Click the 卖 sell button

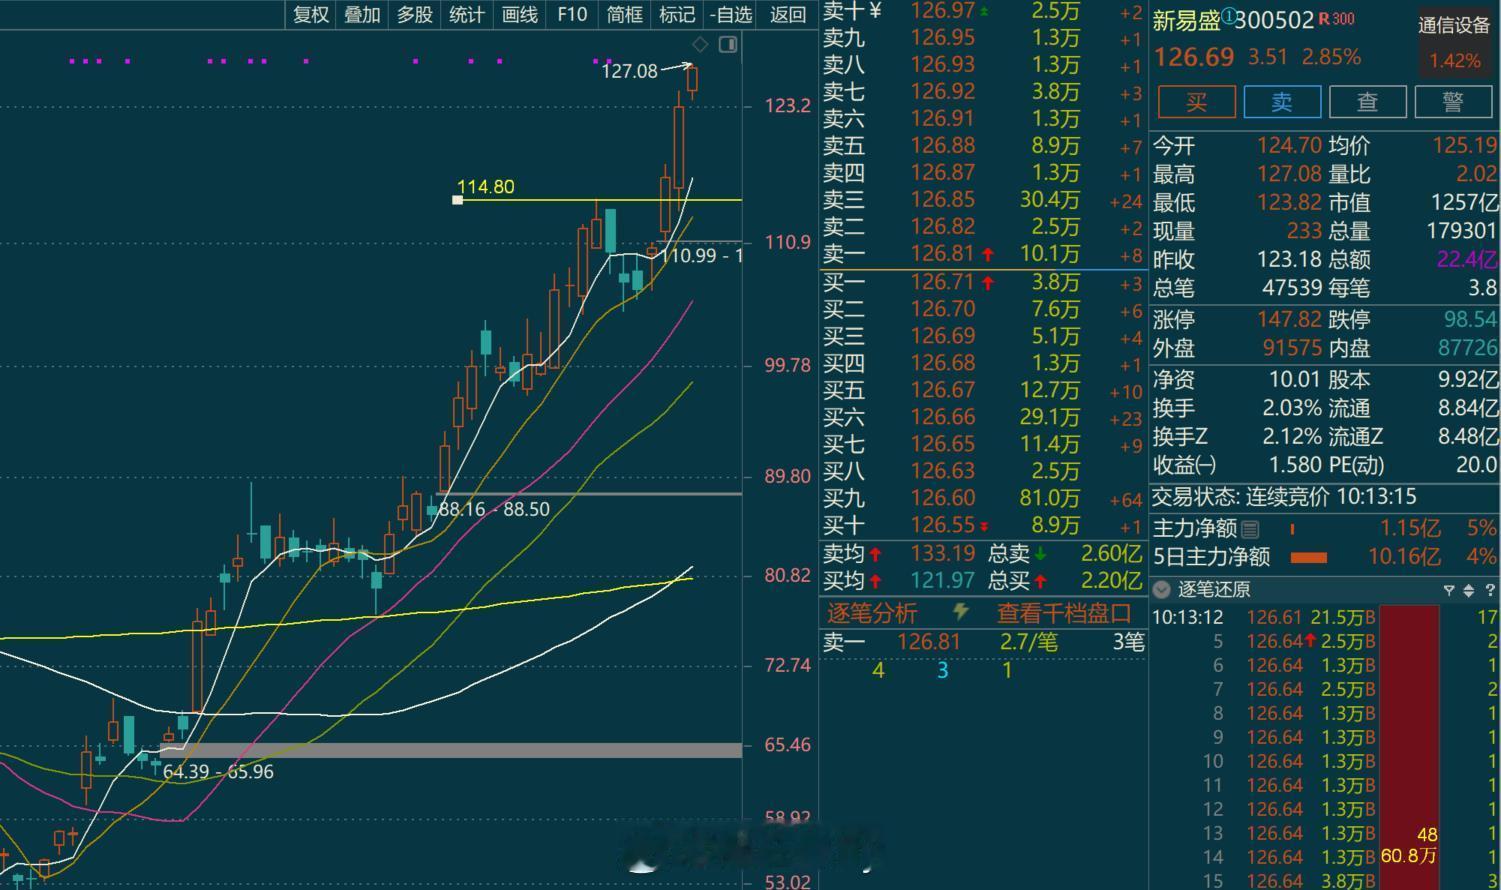pyautogui.click(x=1282, y=101)
